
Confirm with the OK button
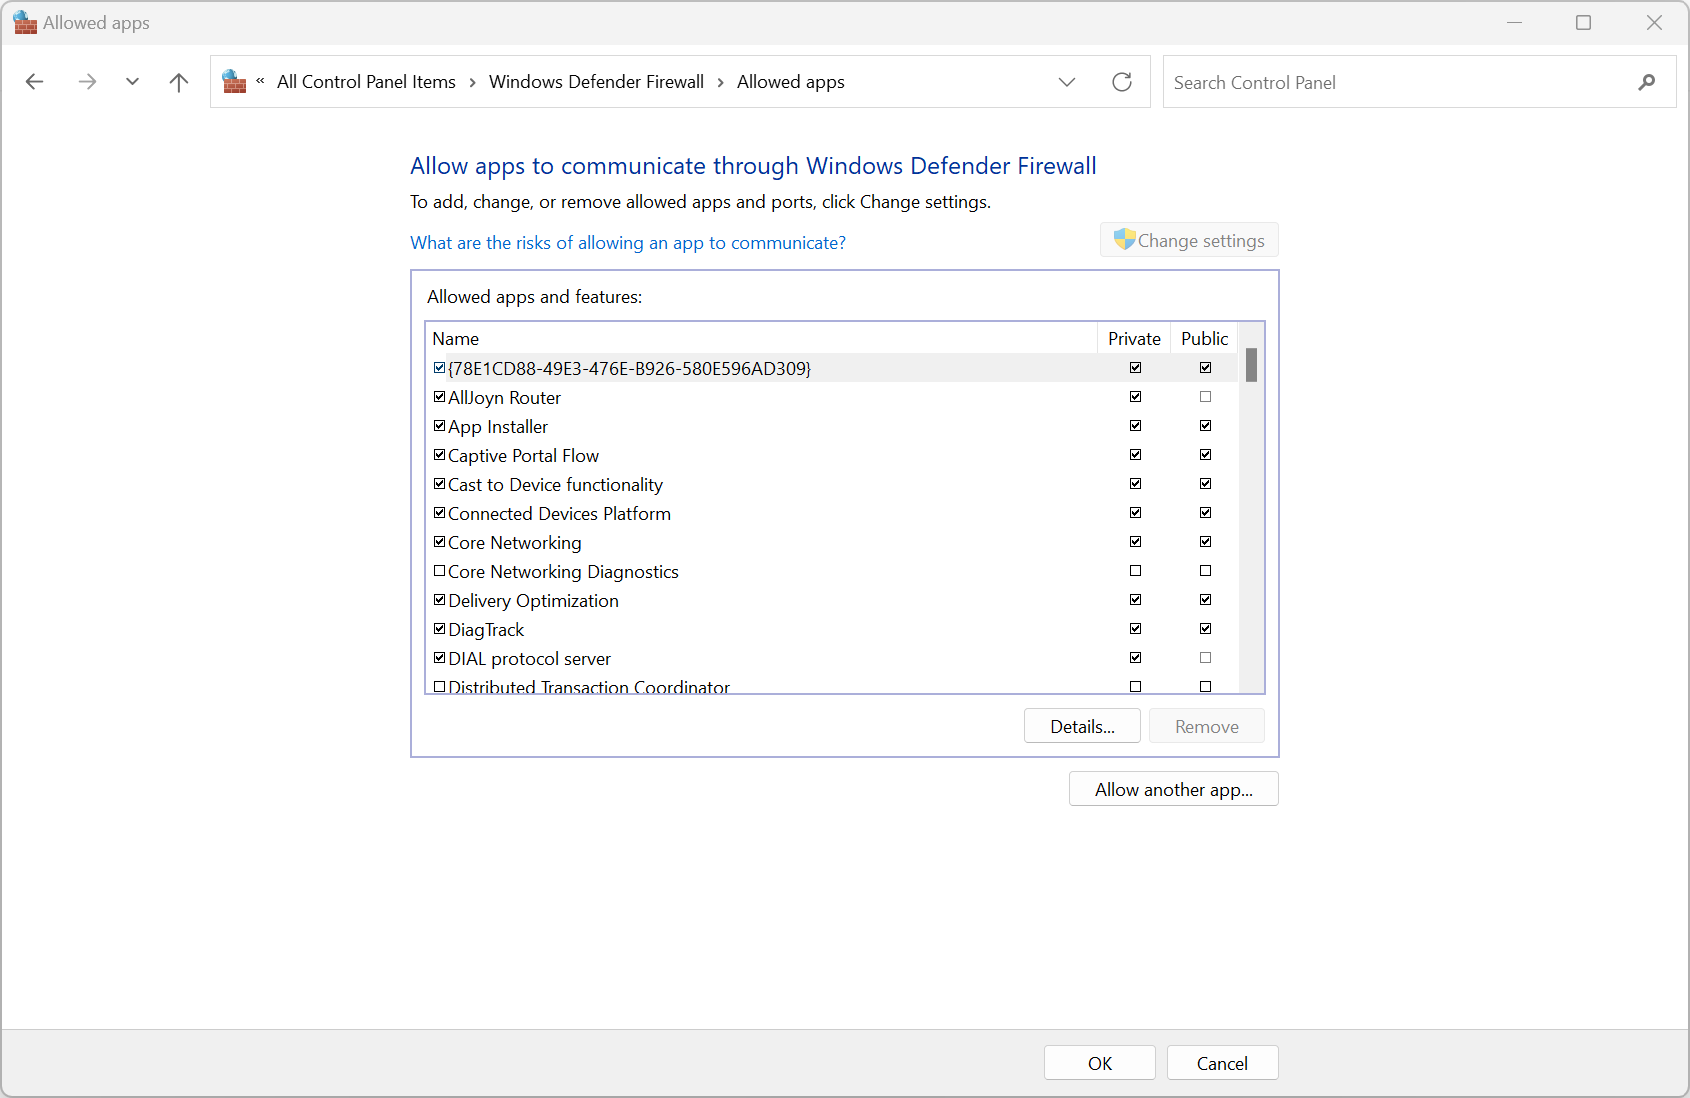1100,1063
